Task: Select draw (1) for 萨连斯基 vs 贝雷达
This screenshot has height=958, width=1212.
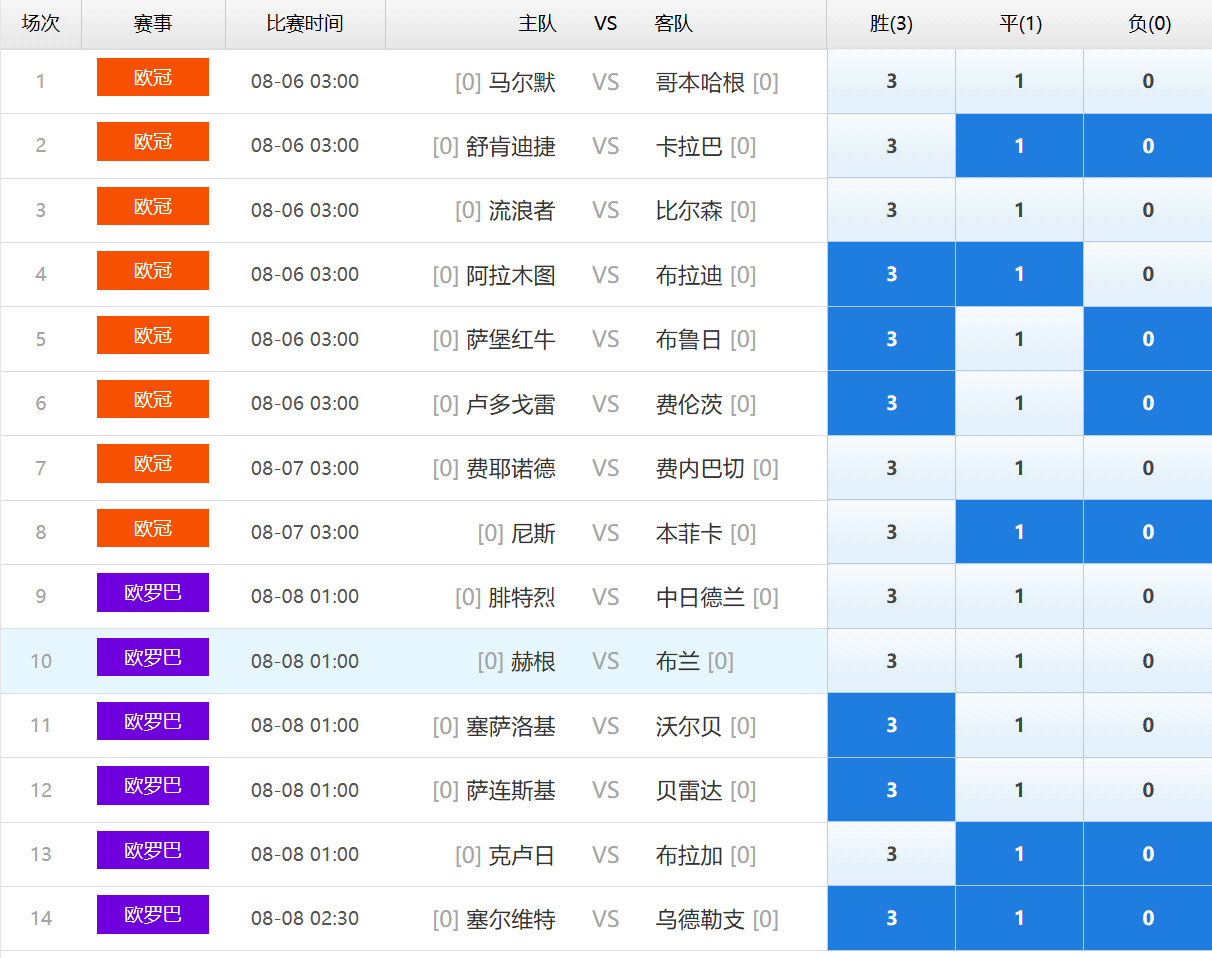Action: tap(1019, 790)
